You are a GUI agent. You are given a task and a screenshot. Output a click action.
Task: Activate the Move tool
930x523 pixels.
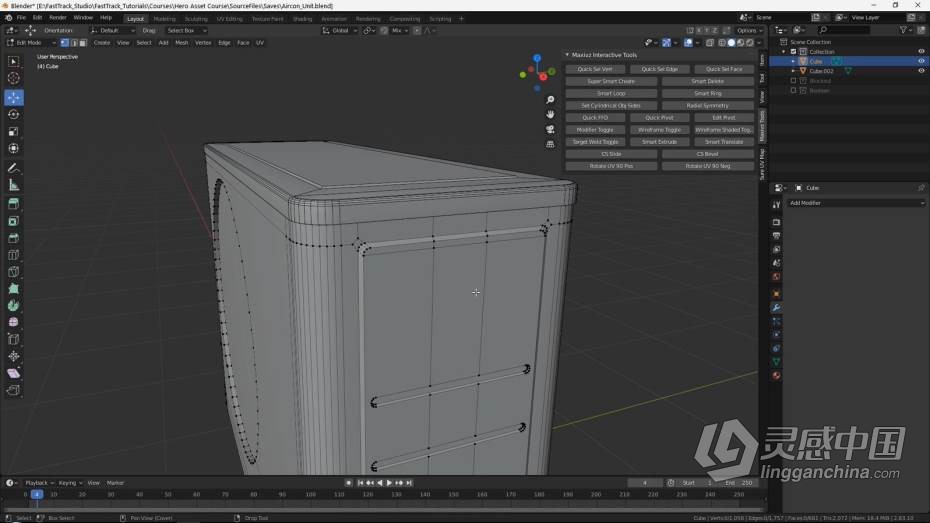point(14,97)
